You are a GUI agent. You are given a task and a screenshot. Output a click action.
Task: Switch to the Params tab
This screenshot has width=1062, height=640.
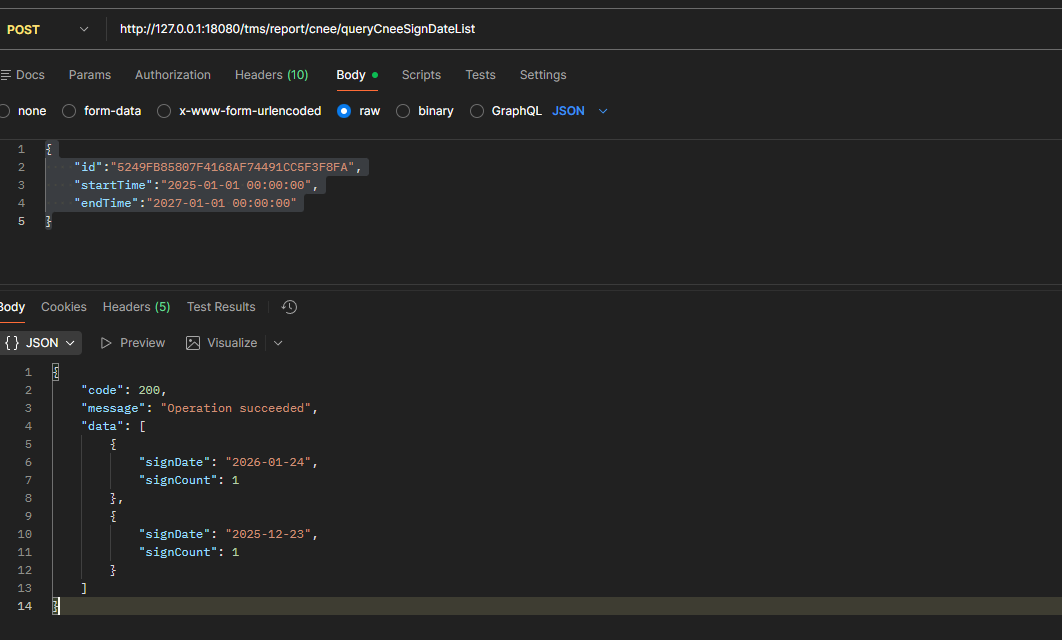coord(90,75)
